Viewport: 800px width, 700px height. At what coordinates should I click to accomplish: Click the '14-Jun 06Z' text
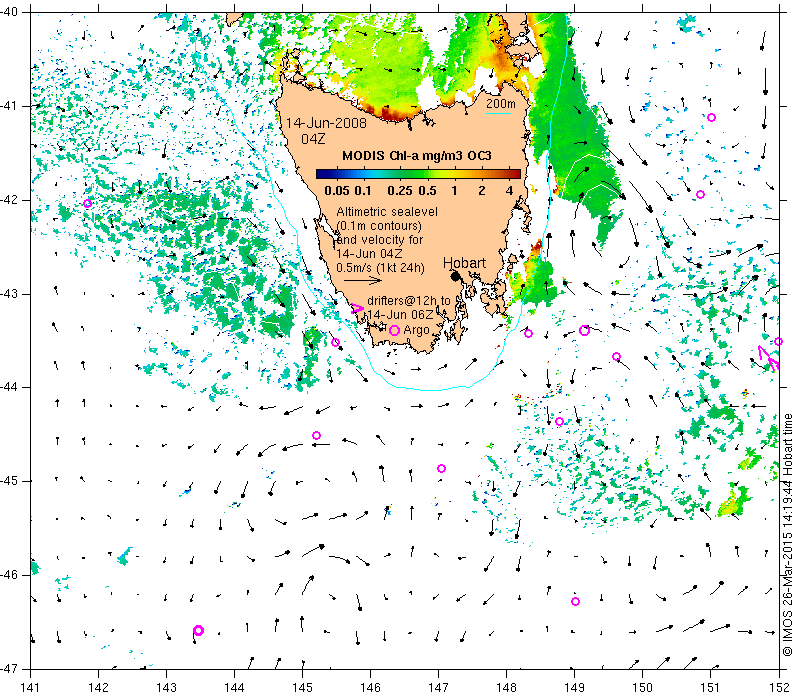tap(400, 314)
